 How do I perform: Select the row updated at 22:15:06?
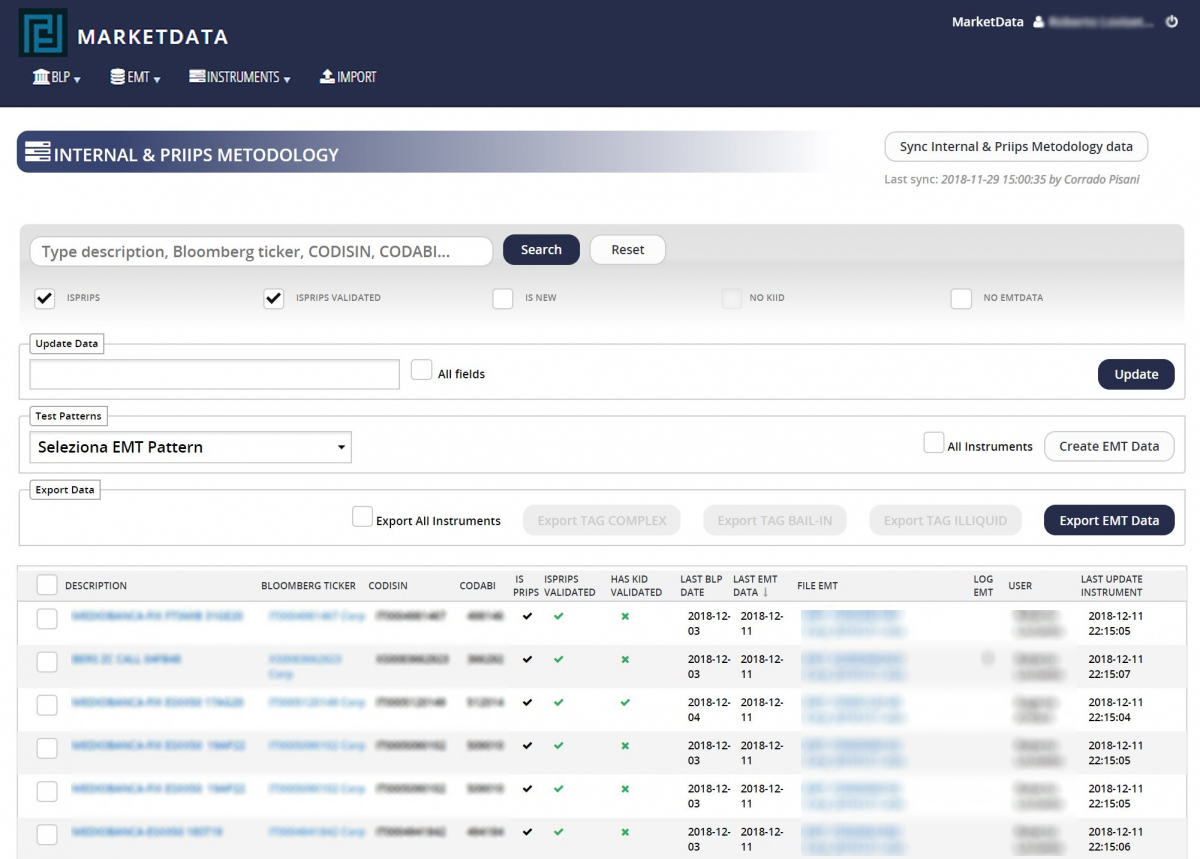(x=47, y=834)
